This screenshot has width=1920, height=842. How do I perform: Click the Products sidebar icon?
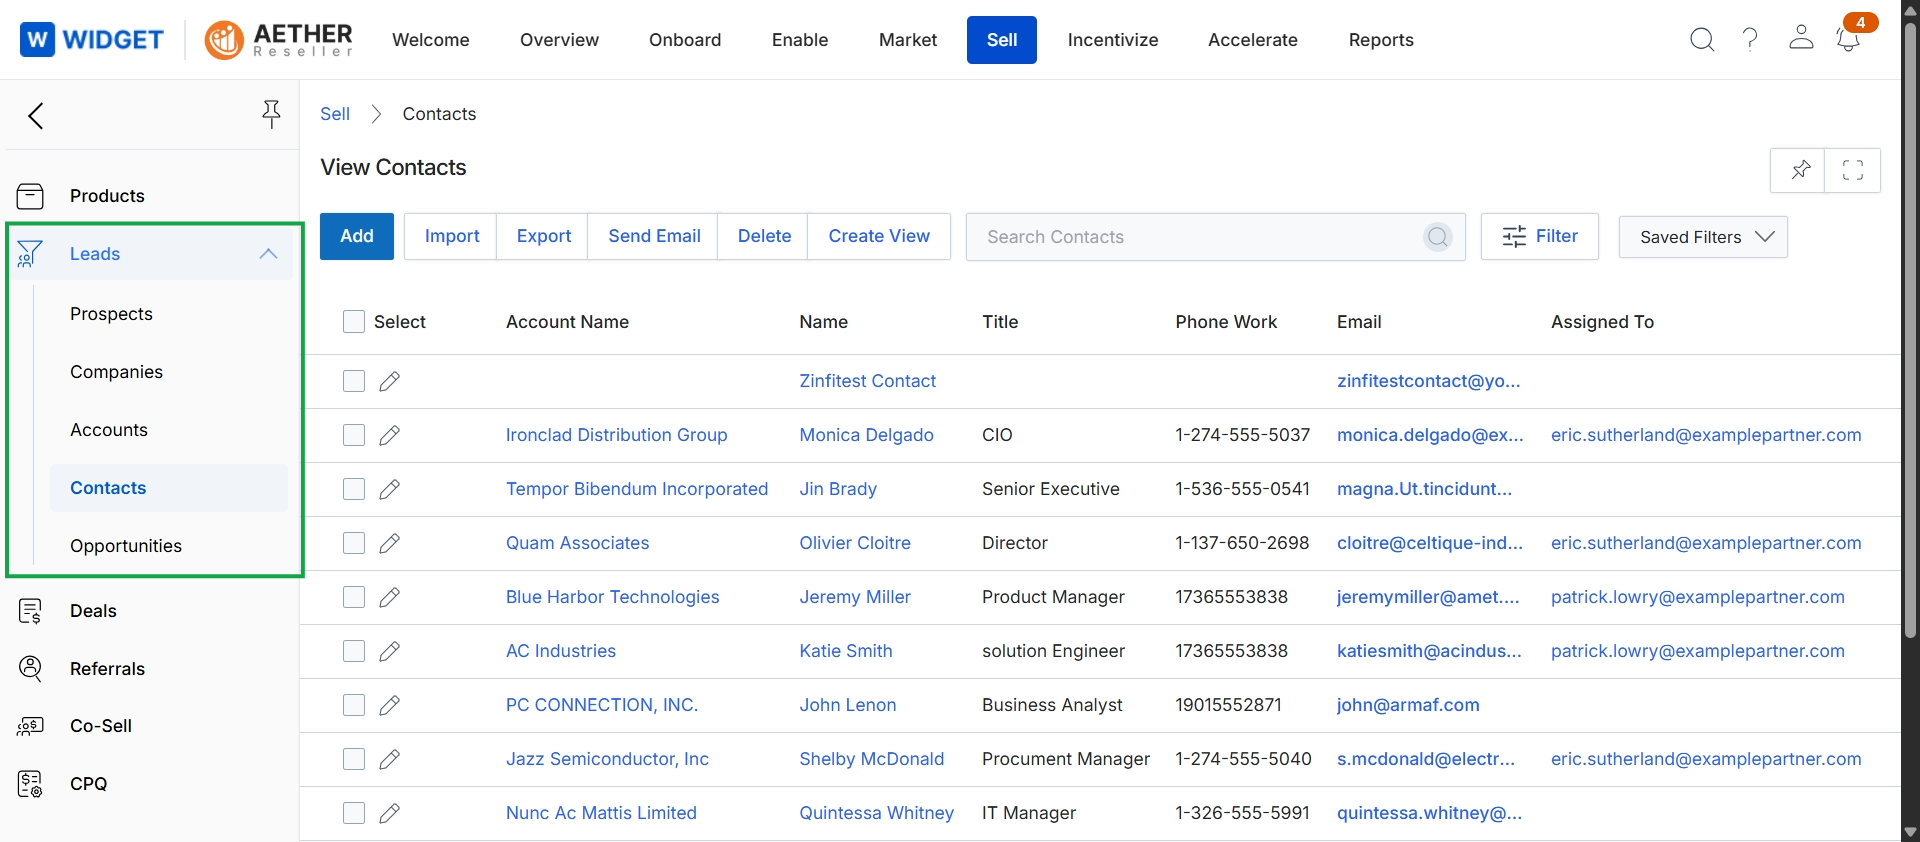(30, 196)
